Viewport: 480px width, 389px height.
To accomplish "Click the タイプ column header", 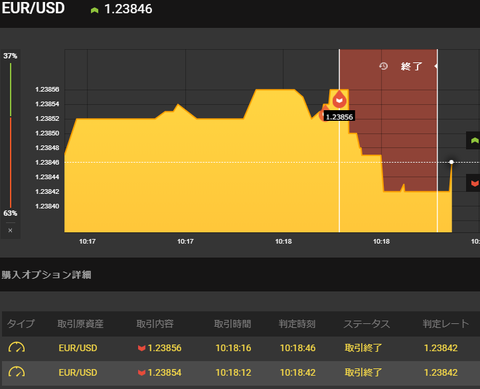I will click(x=21, y=324).
